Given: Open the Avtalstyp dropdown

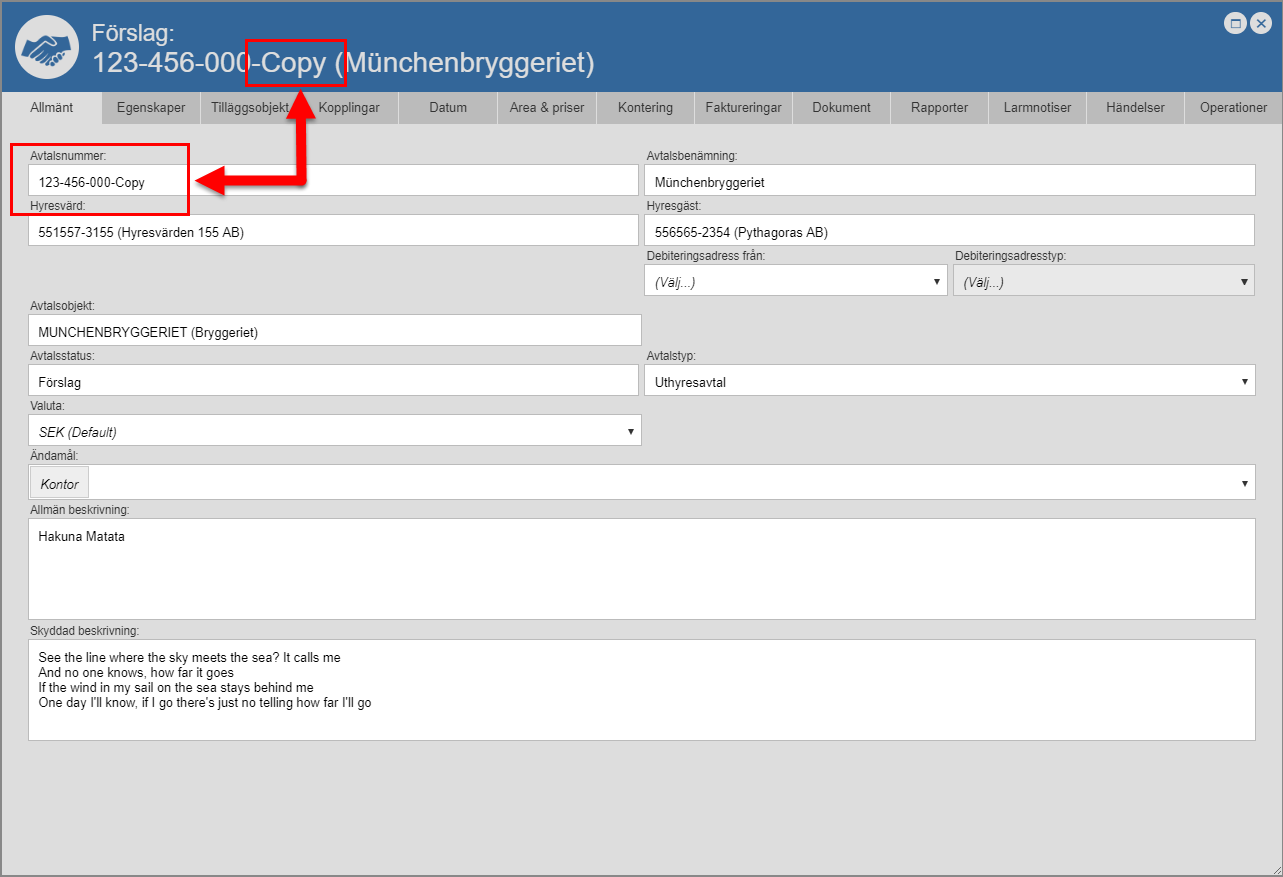Looking at the screenshot, I should click(949, 381).
